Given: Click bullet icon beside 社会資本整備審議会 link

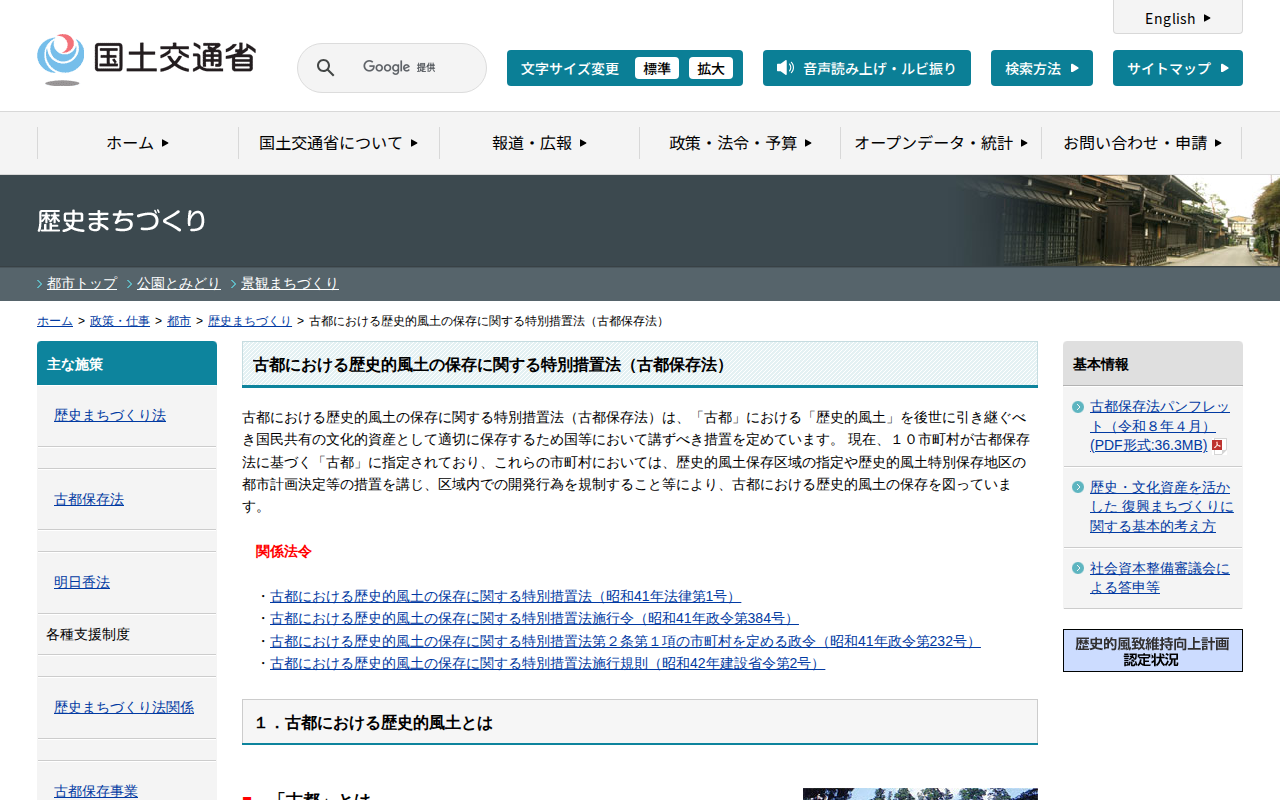Looking at the screenshot, I should tap(1077, 568).
